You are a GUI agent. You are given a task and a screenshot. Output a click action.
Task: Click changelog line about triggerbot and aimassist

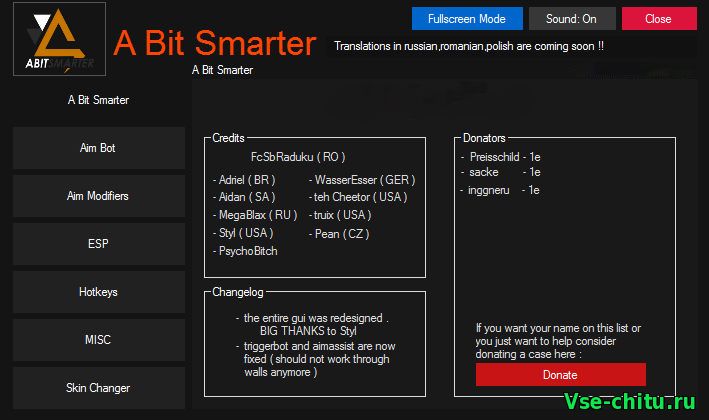click(x=316, y=359)
